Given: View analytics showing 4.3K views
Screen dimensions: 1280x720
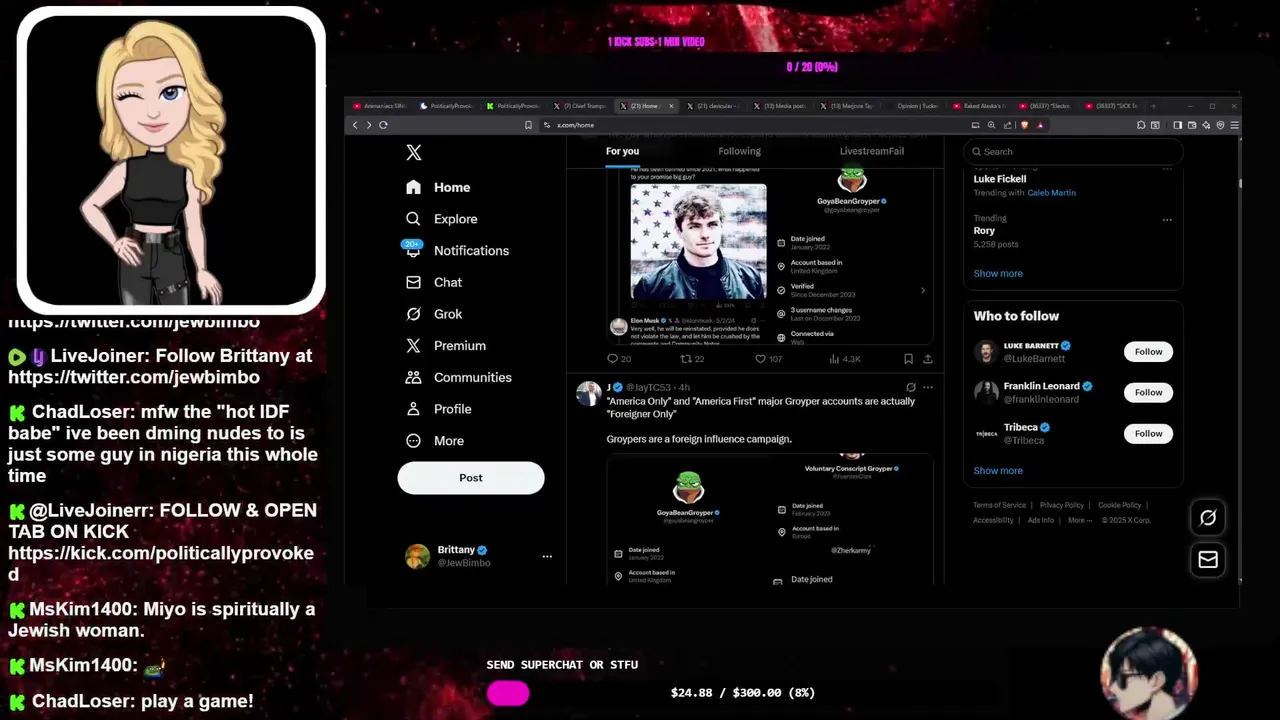Looking at the screenshot, I should [845, 359].
